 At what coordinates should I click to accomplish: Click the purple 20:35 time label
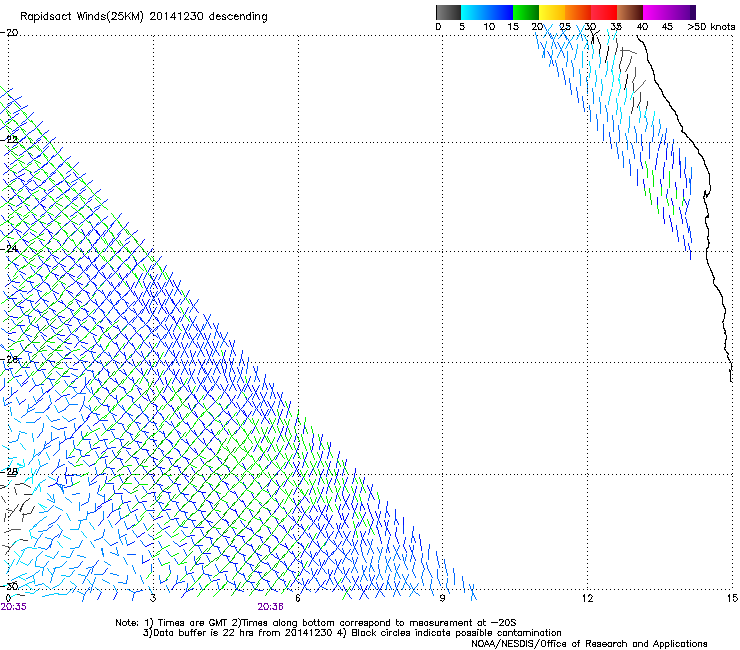(x=13, y=607)
